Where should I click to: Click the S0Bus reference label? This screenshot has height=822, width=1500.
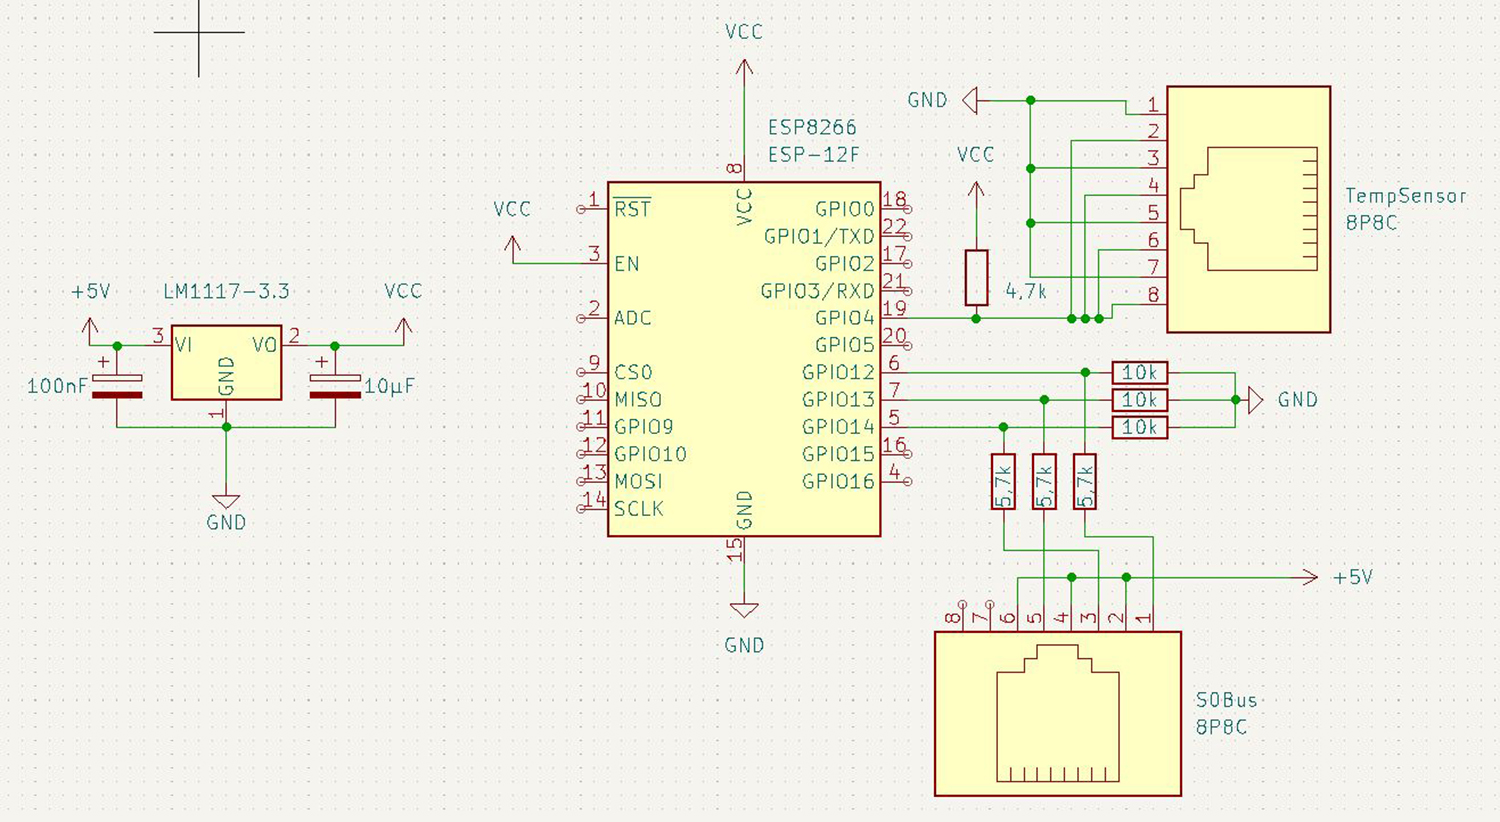[1226, 700]
